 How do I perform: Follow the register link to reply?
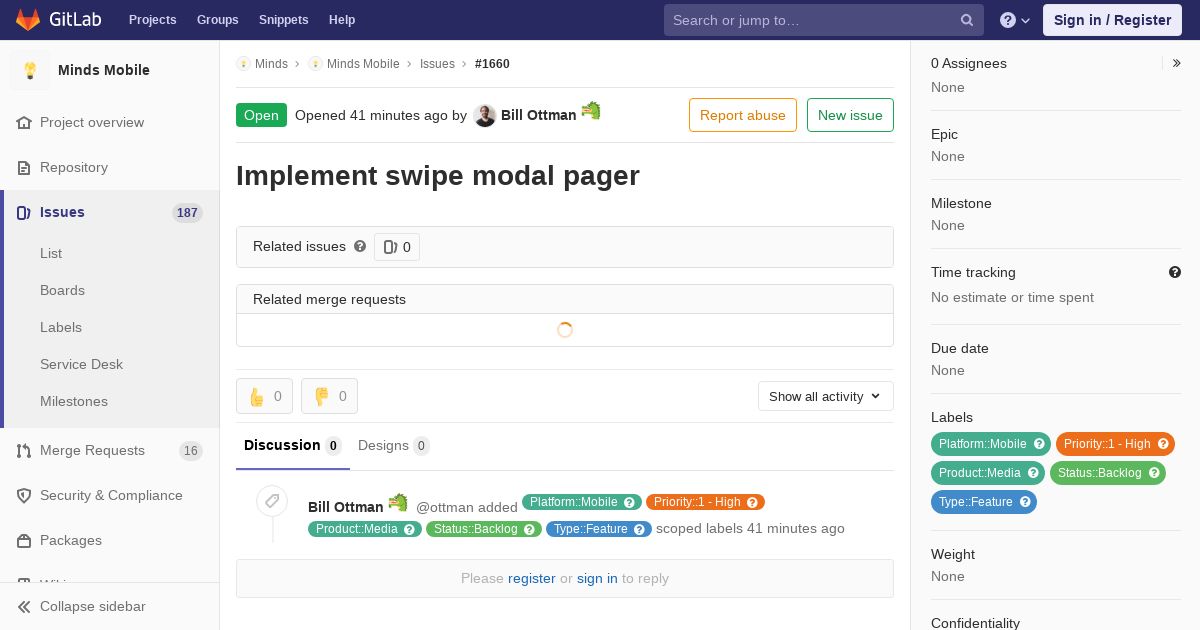[531, 578]
